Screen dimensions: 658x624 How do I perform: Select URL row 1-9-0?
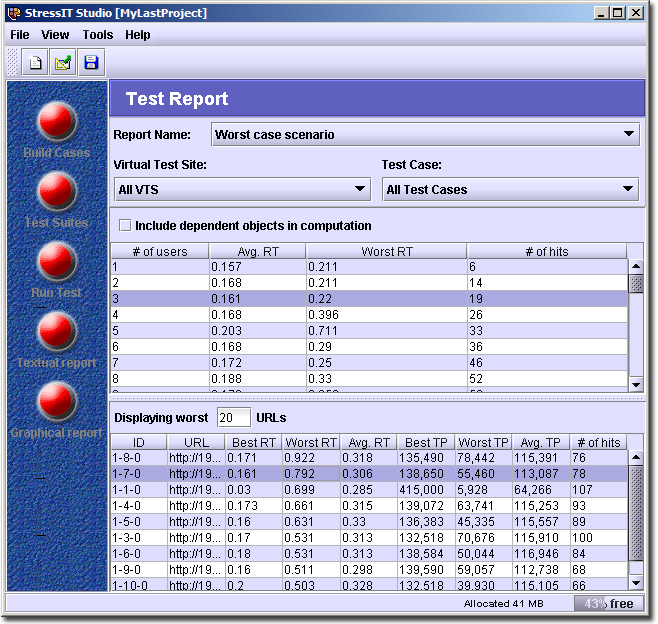pos(369,569)
